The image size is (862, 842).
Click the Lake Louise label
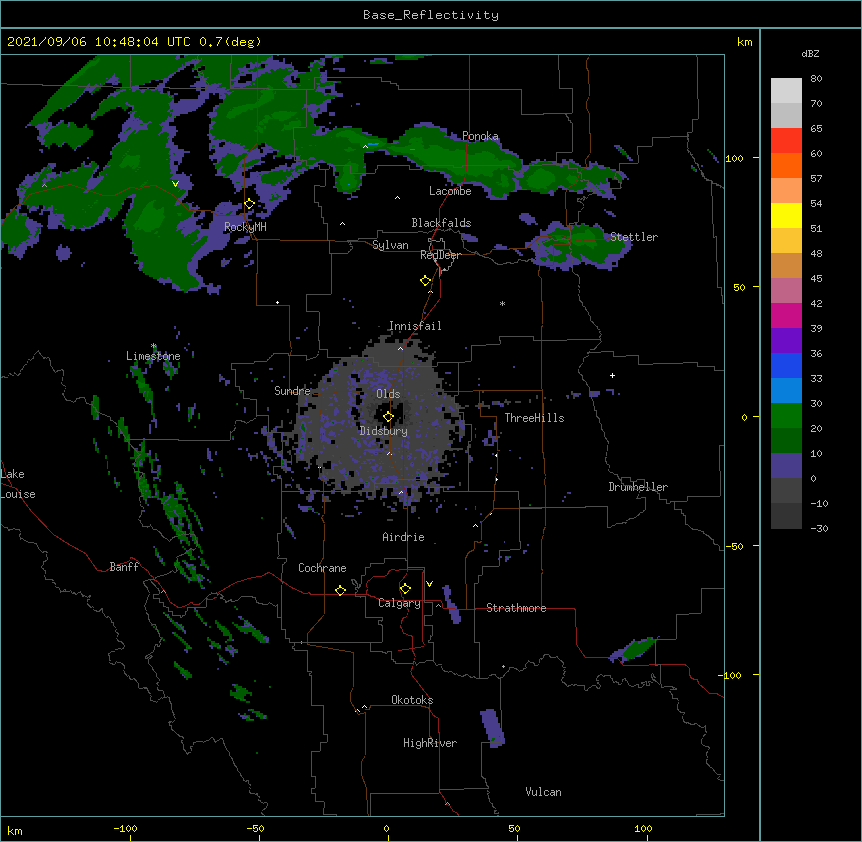(18, 484)
